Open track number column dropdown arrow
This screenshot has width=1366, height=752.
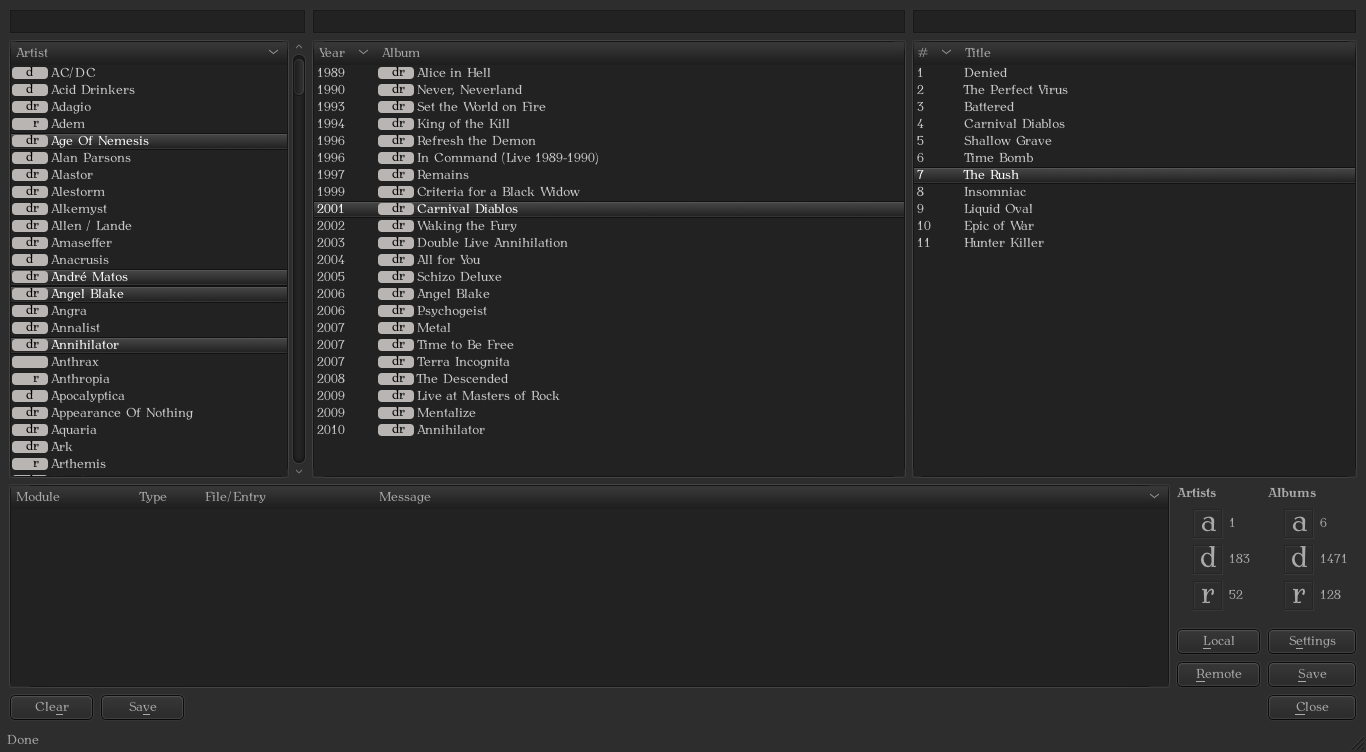point(946,52)
